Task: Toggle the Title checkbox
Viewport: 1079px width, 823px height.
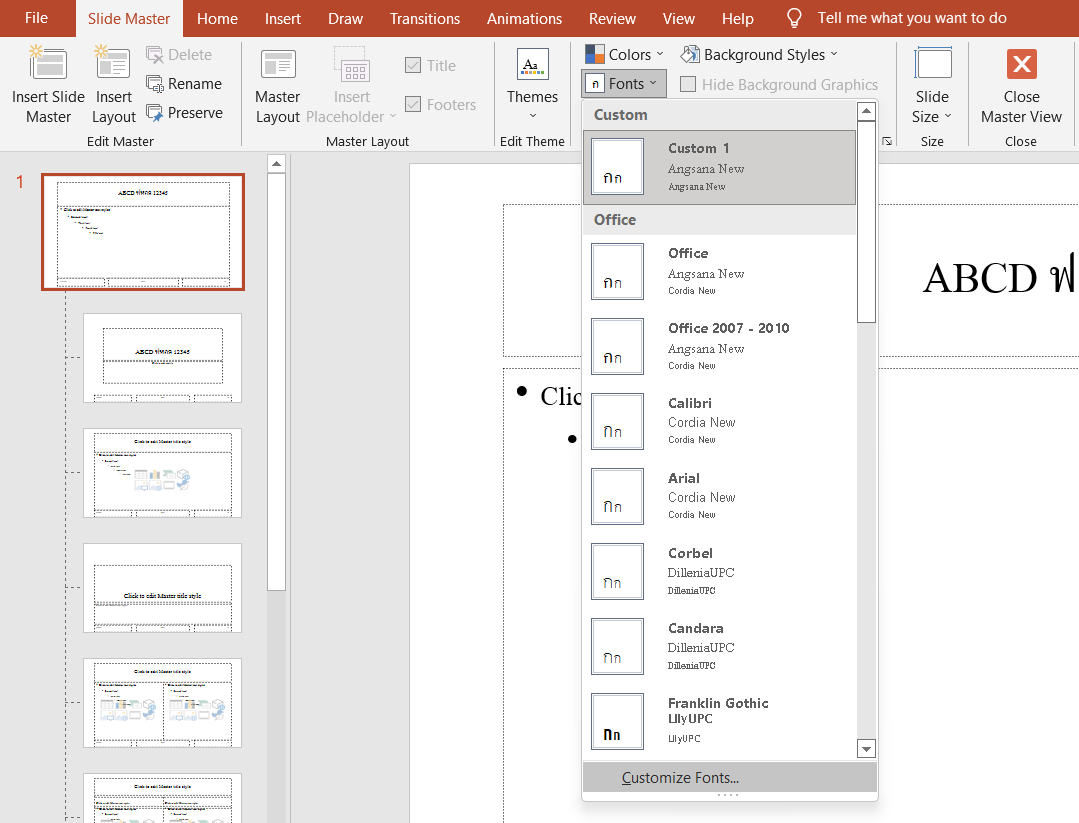Action: tap(413, 65)
